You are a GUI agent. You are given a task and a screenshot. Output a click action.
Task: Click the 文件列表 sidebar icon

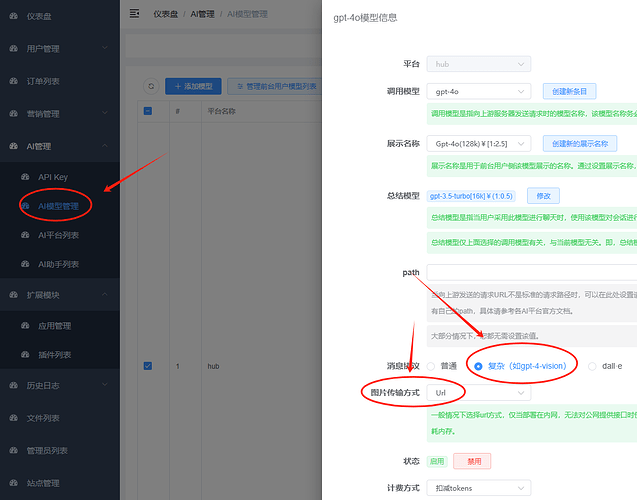[13, 418]
